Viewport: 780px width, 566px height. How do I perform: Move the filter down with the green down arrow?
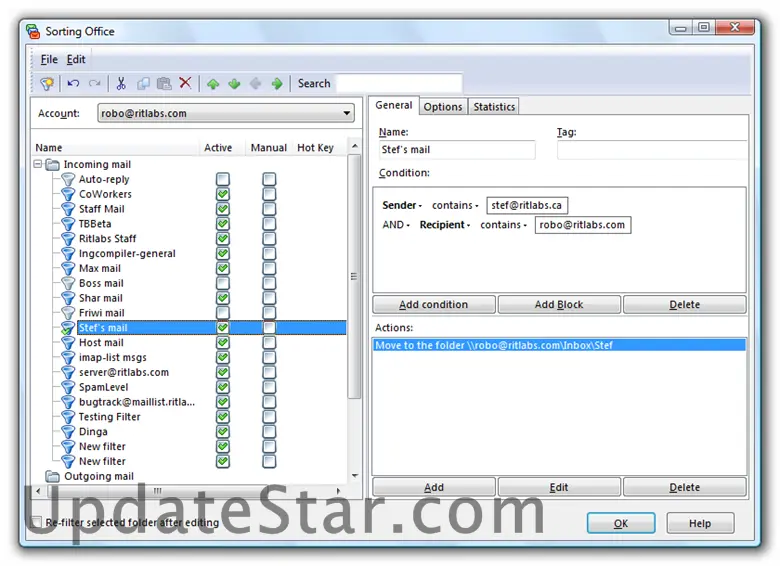click(234, 84)
